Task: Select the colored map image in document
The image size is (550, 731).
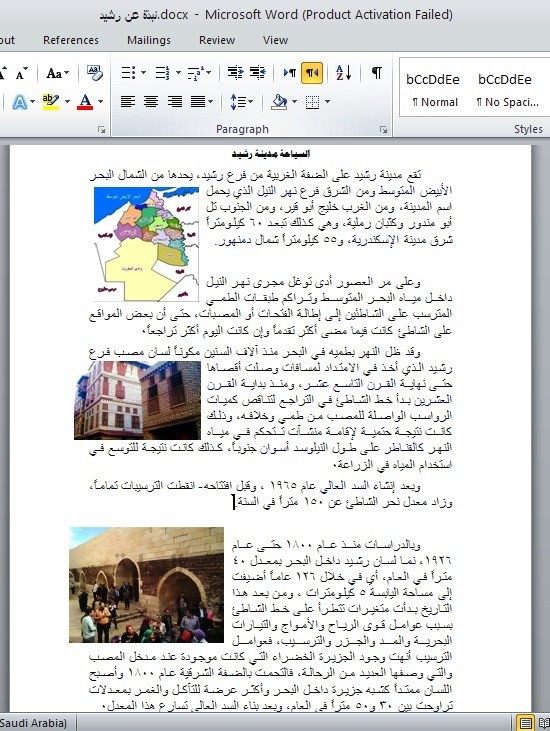Action: coord(146,244)
